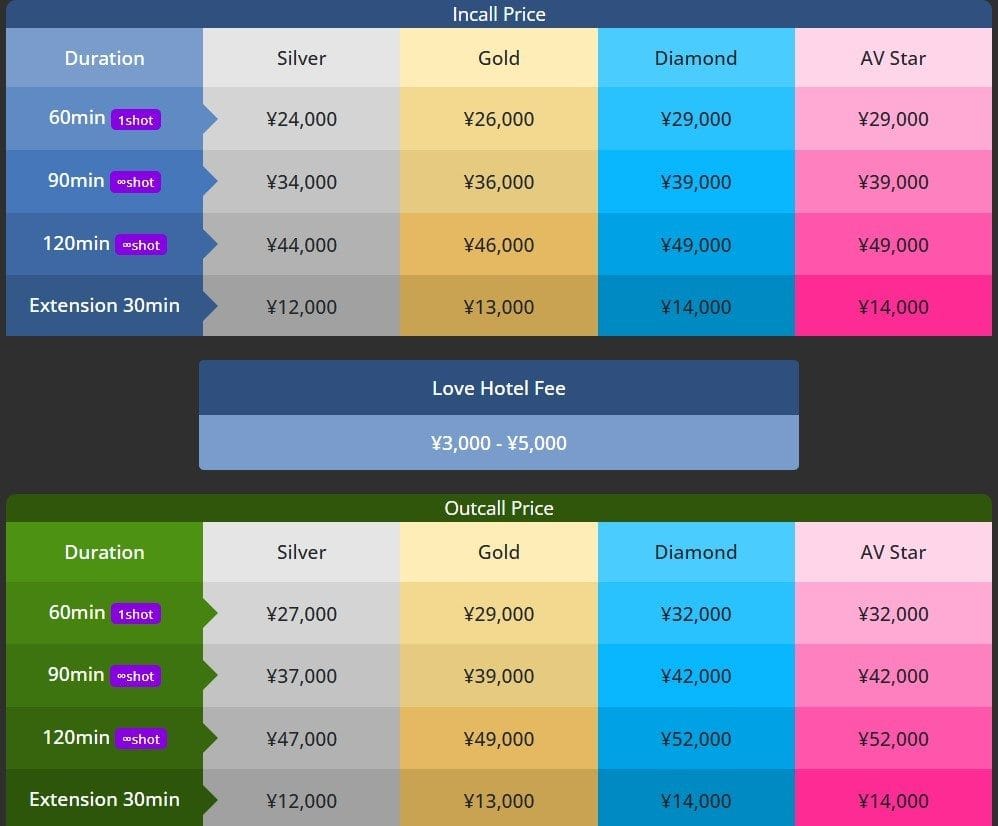
Task: Click the ∞shot badge in Outcall 90min row
Action: pyautogui.click(x=135, y=677)
